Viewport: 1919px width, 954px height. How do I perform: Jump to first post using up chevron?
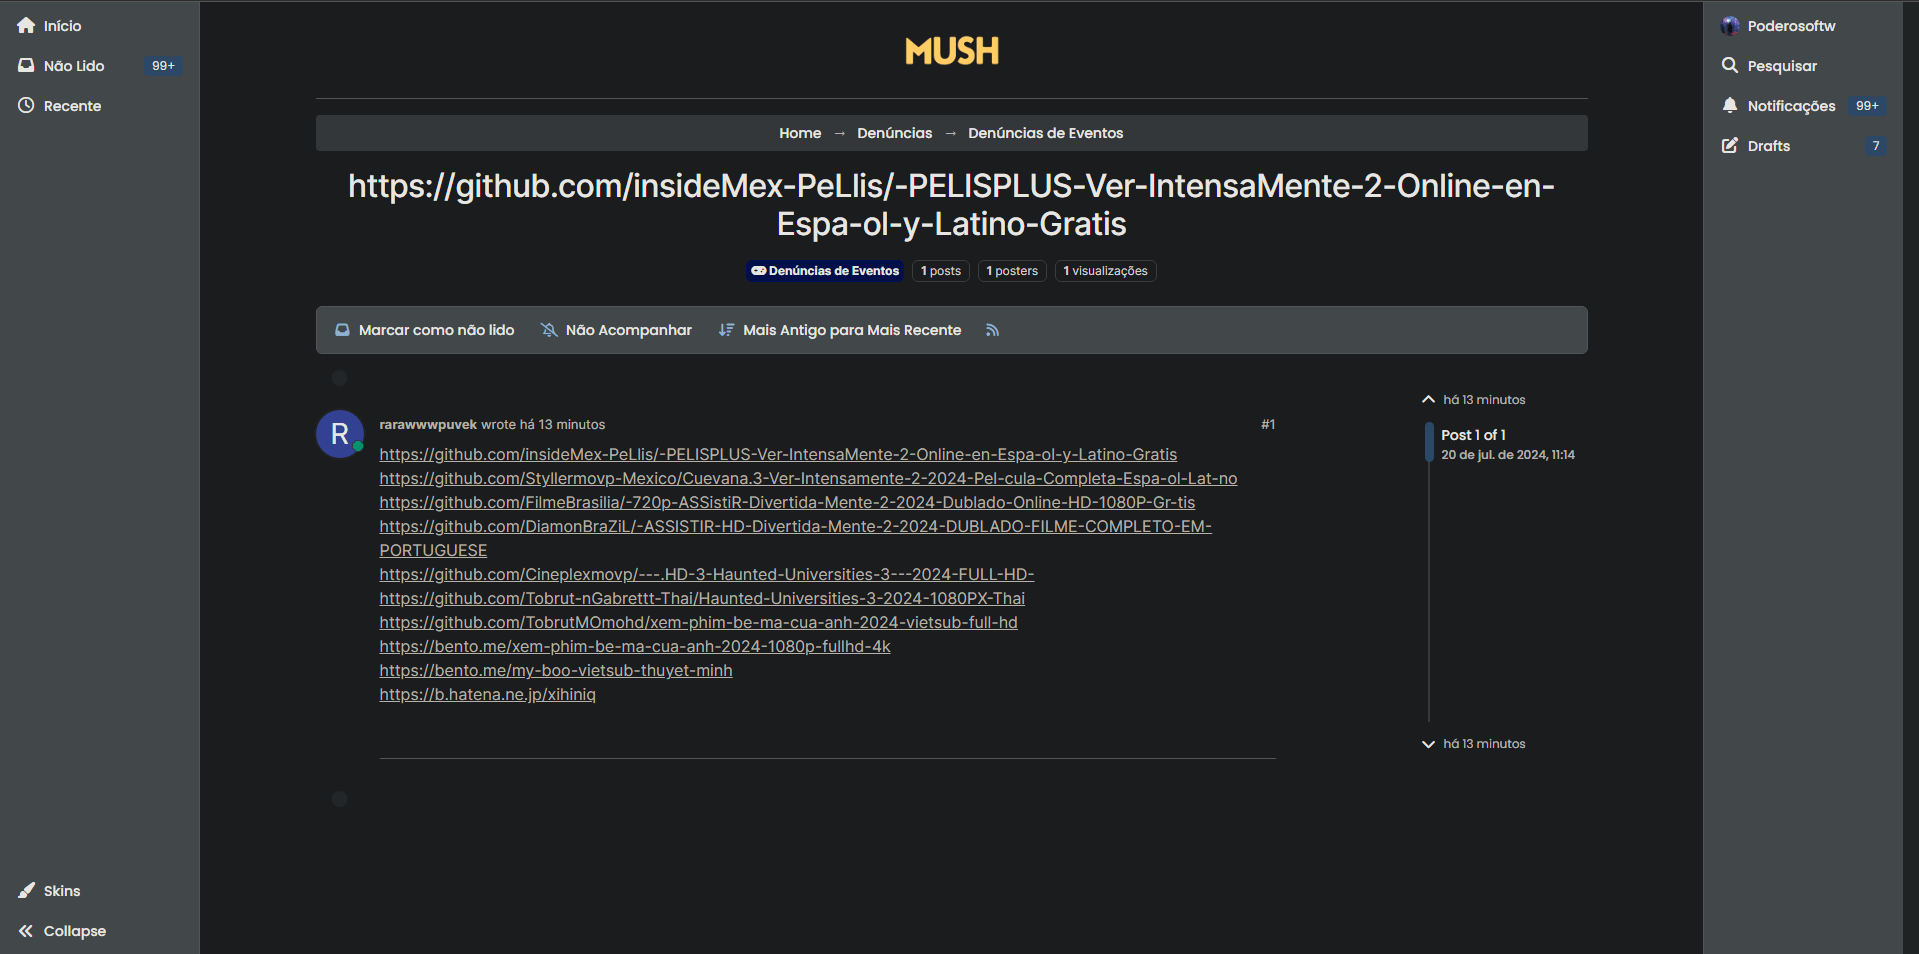[1428, 400]
